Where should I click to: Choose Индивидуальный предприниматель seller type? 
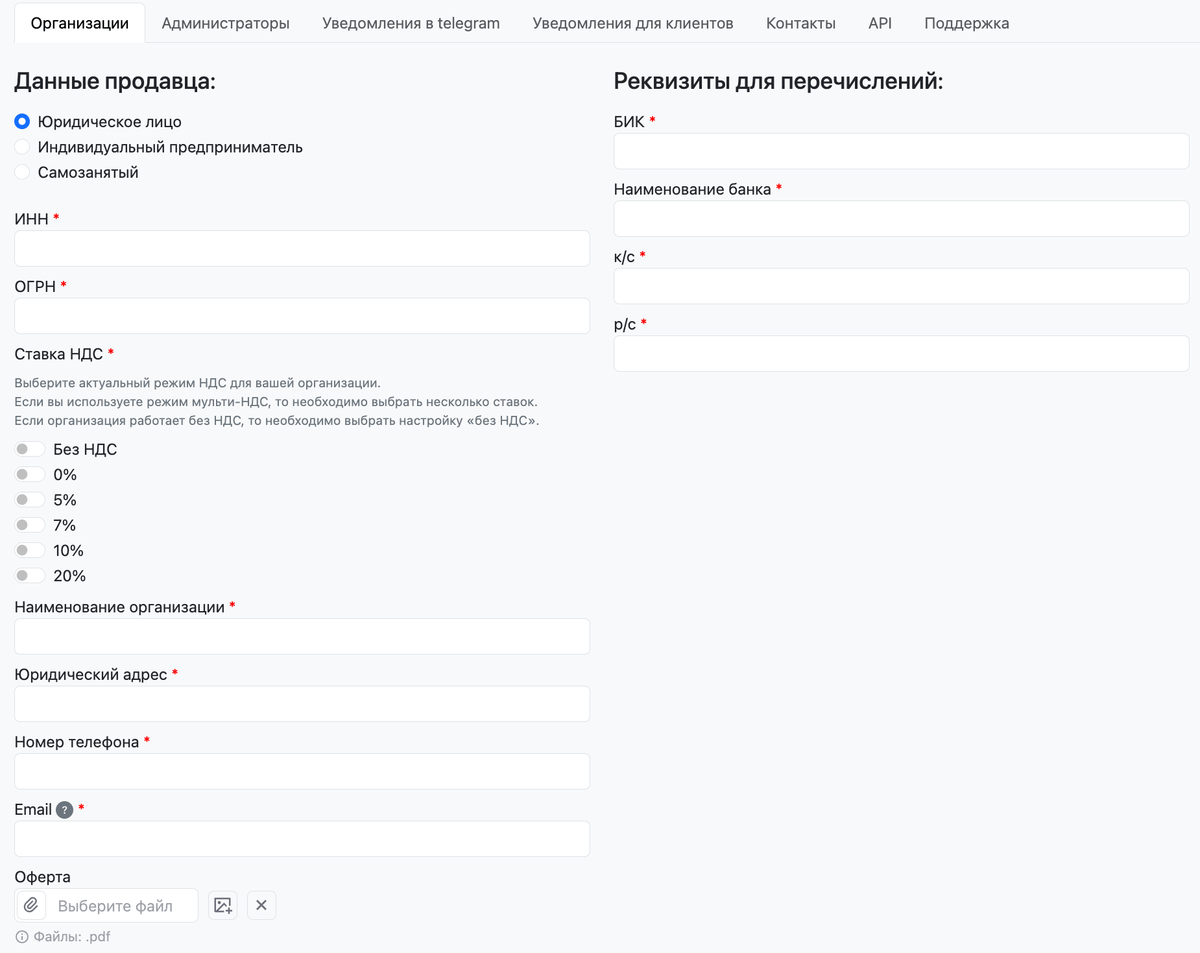[x=22, y=147]
